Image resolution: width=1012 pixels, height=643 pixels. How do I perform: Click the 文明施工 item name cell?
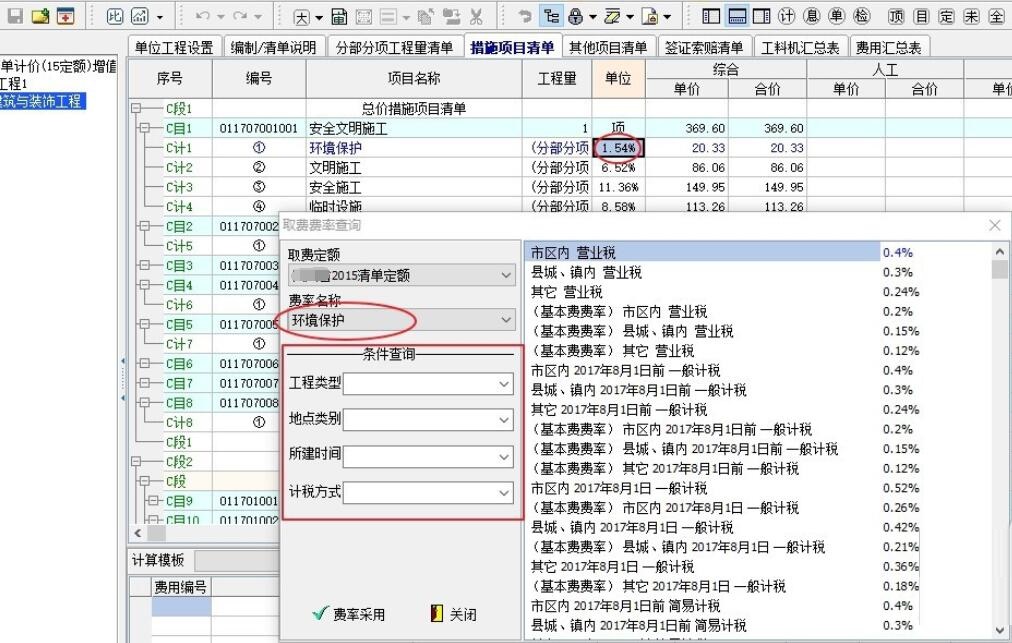(414, 167)
